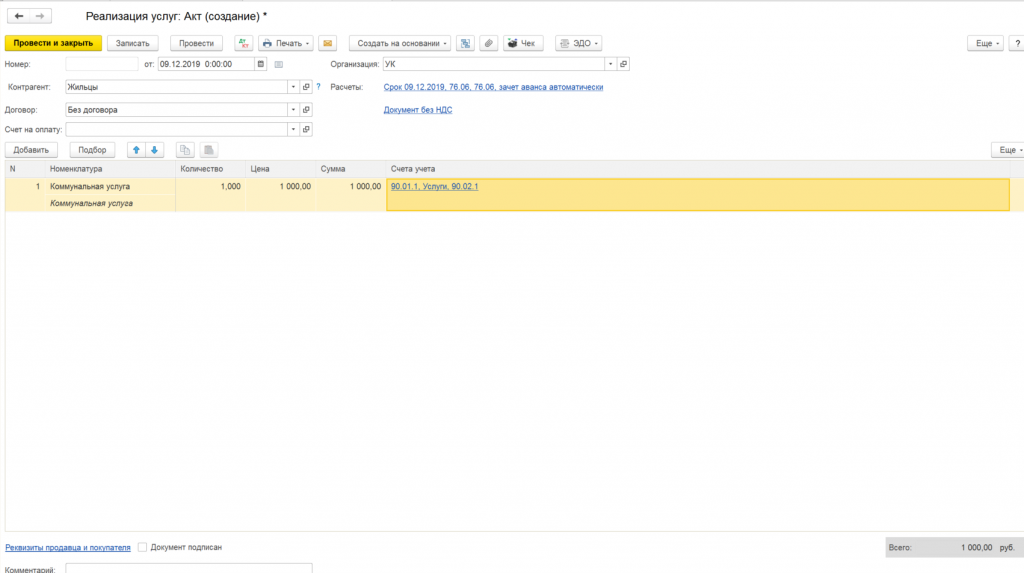The width and height of the screenshot is (1024, 573).
Task: Expand Договор dropdown arrow
Action: pos(293,110)
